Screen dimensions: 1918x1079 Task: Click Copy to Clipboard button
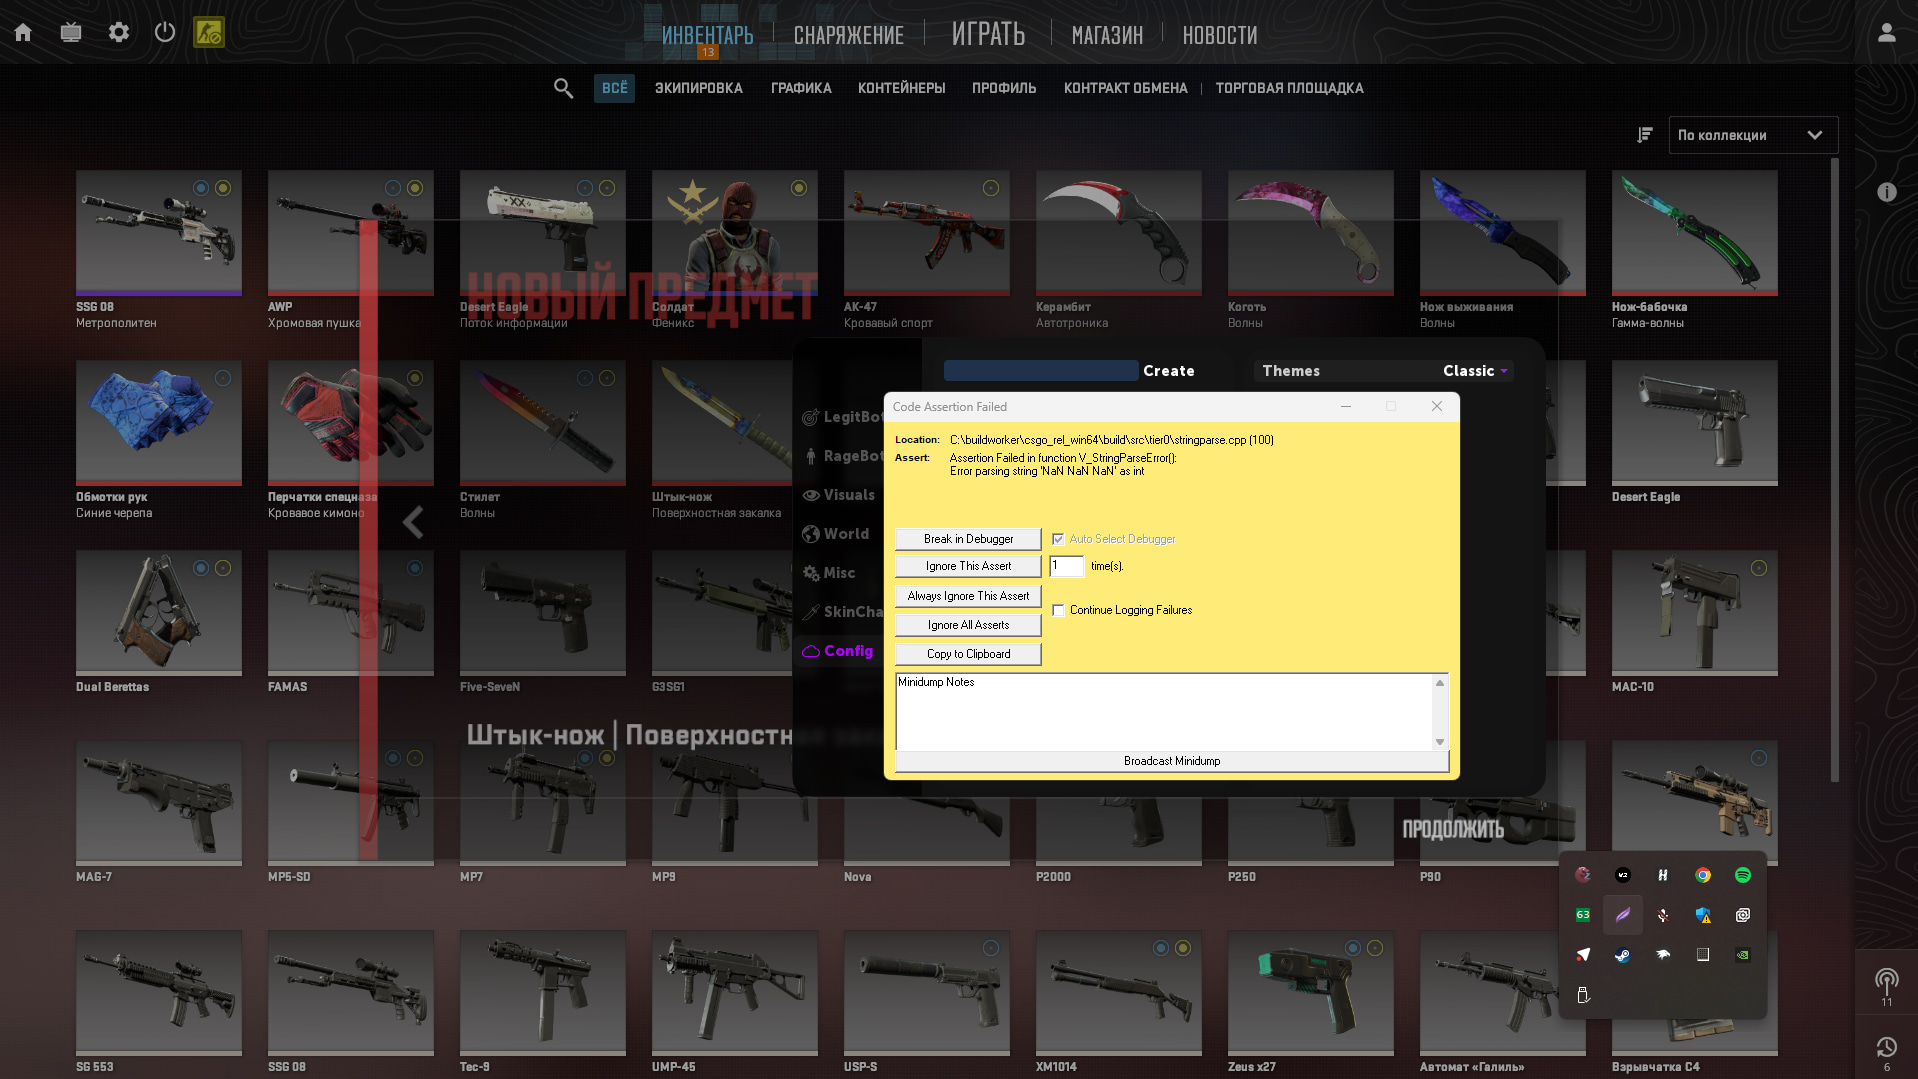(968, 654)
